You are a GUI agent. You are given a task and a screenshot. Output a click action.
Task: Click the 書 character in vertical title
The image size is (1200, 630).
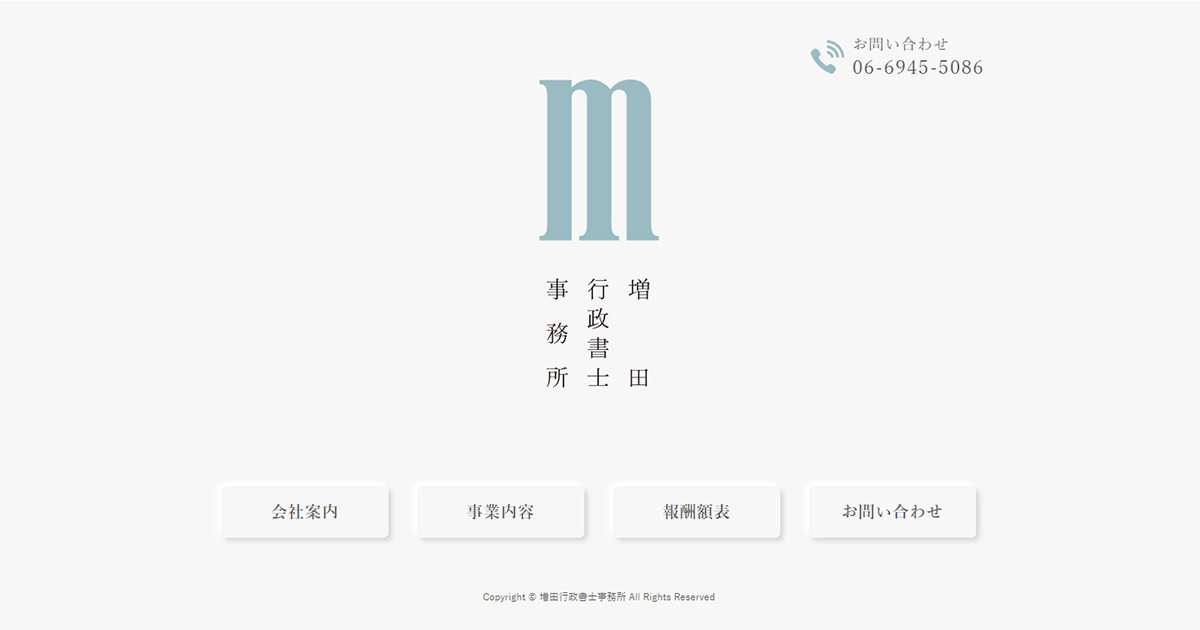pyautogui.click(x=598, y=348)
